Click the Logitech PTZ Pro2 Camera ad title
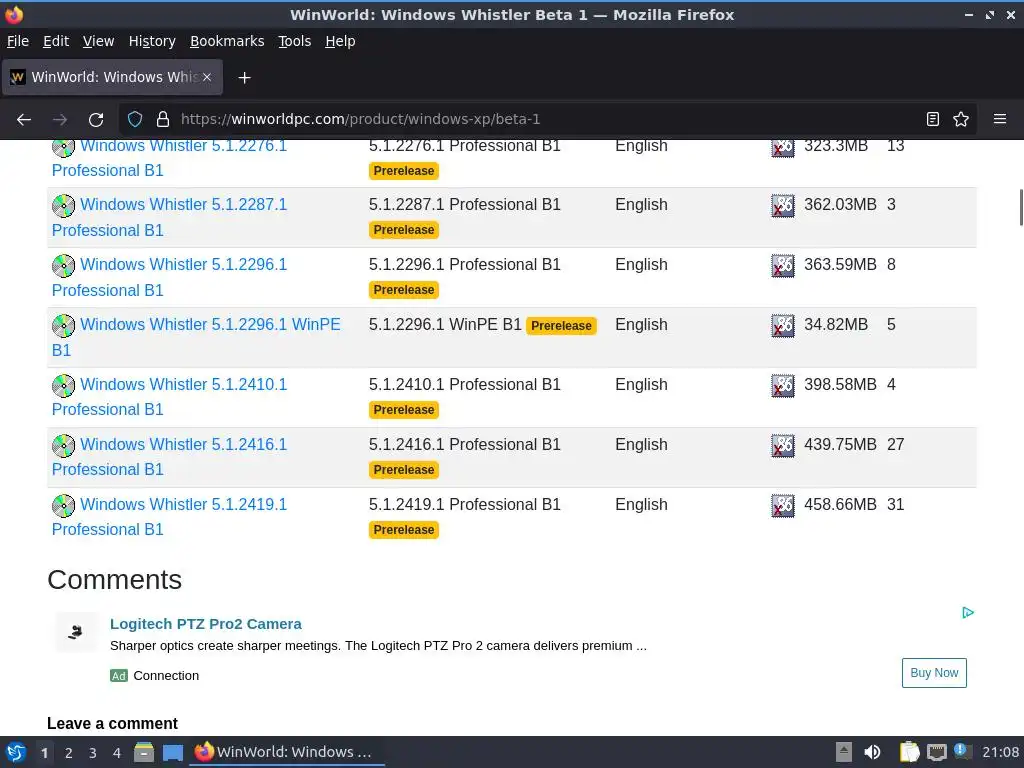This screenshot has width=1024, height=768. [x=206, y=624]
